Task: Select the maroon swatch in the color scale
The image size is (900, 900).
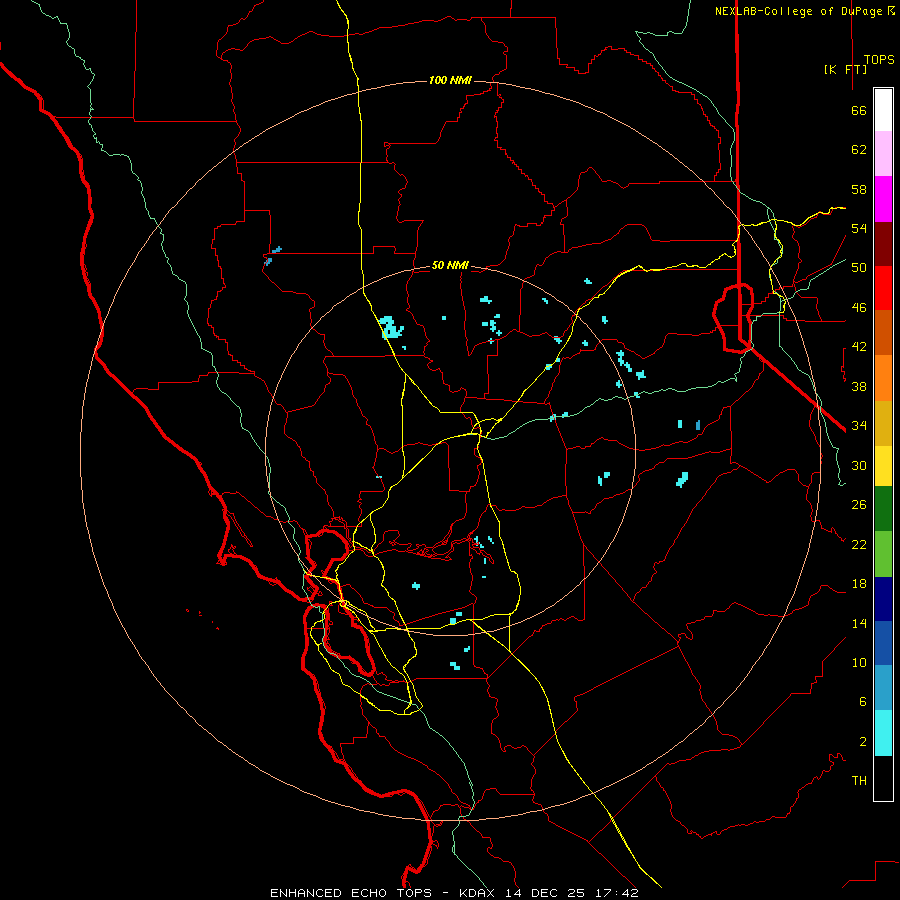Action: click(883, 244)
